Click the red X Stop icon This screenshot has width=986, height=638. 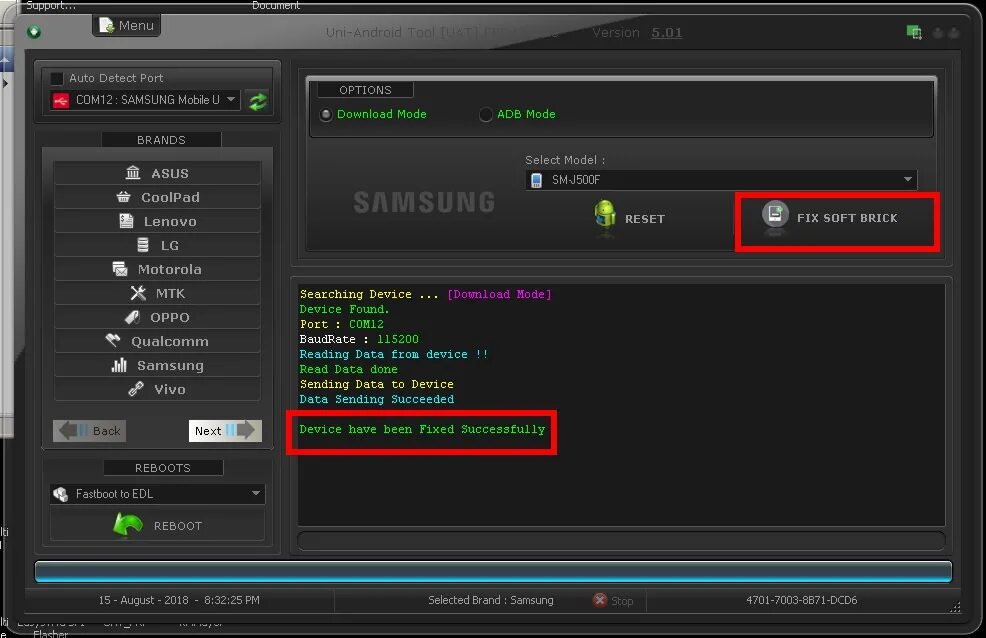tap(600, 600)
